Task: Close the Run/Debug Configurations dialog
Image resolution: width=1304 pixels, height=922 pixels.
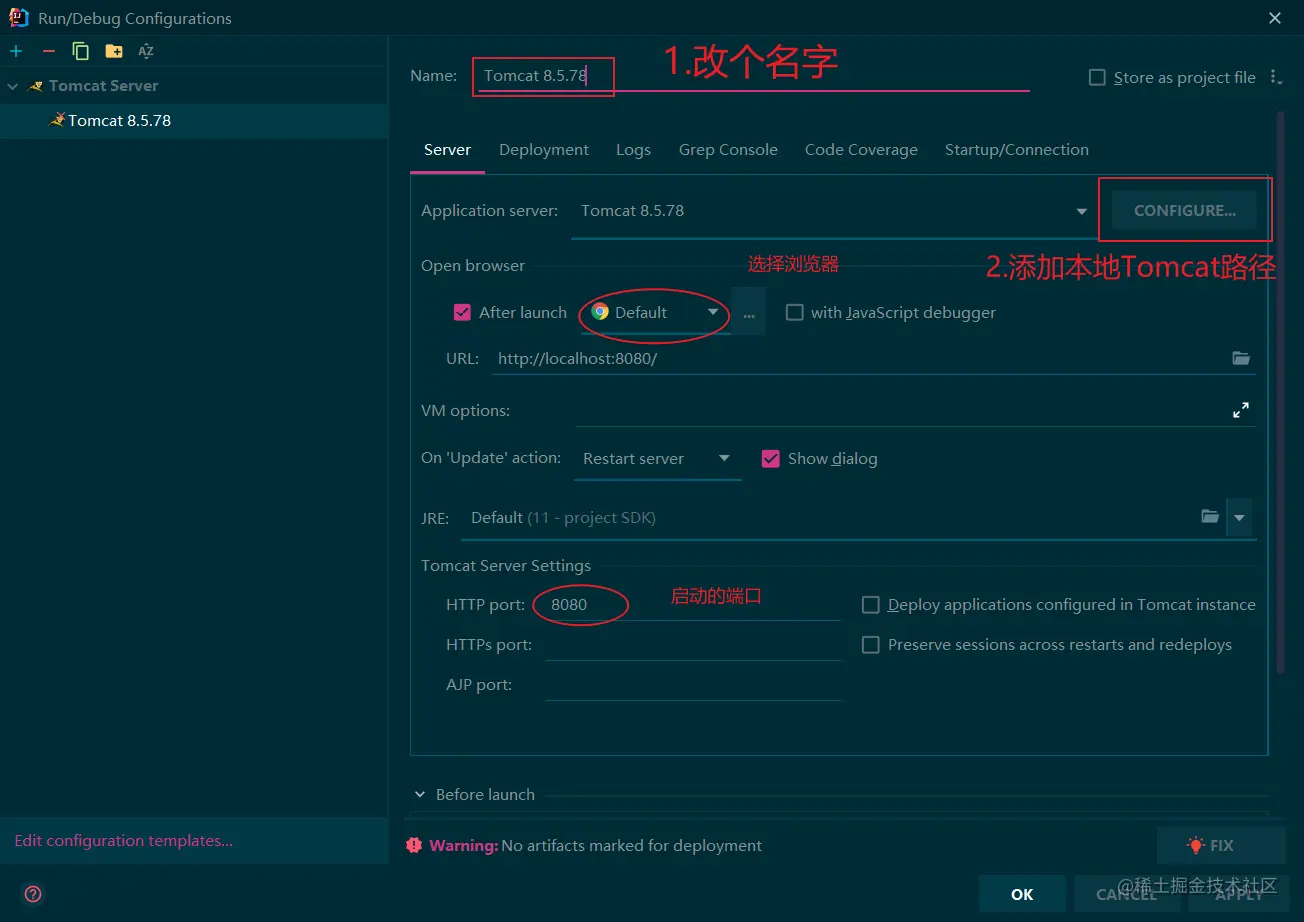Action: click(1275, 18)
